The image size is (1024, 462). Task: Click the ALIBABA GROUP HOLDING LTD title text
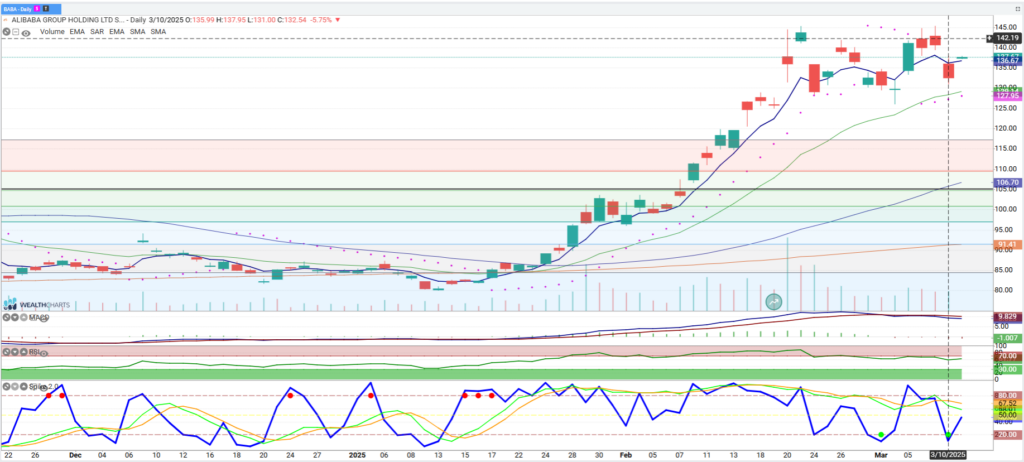[x=68, y=20]
